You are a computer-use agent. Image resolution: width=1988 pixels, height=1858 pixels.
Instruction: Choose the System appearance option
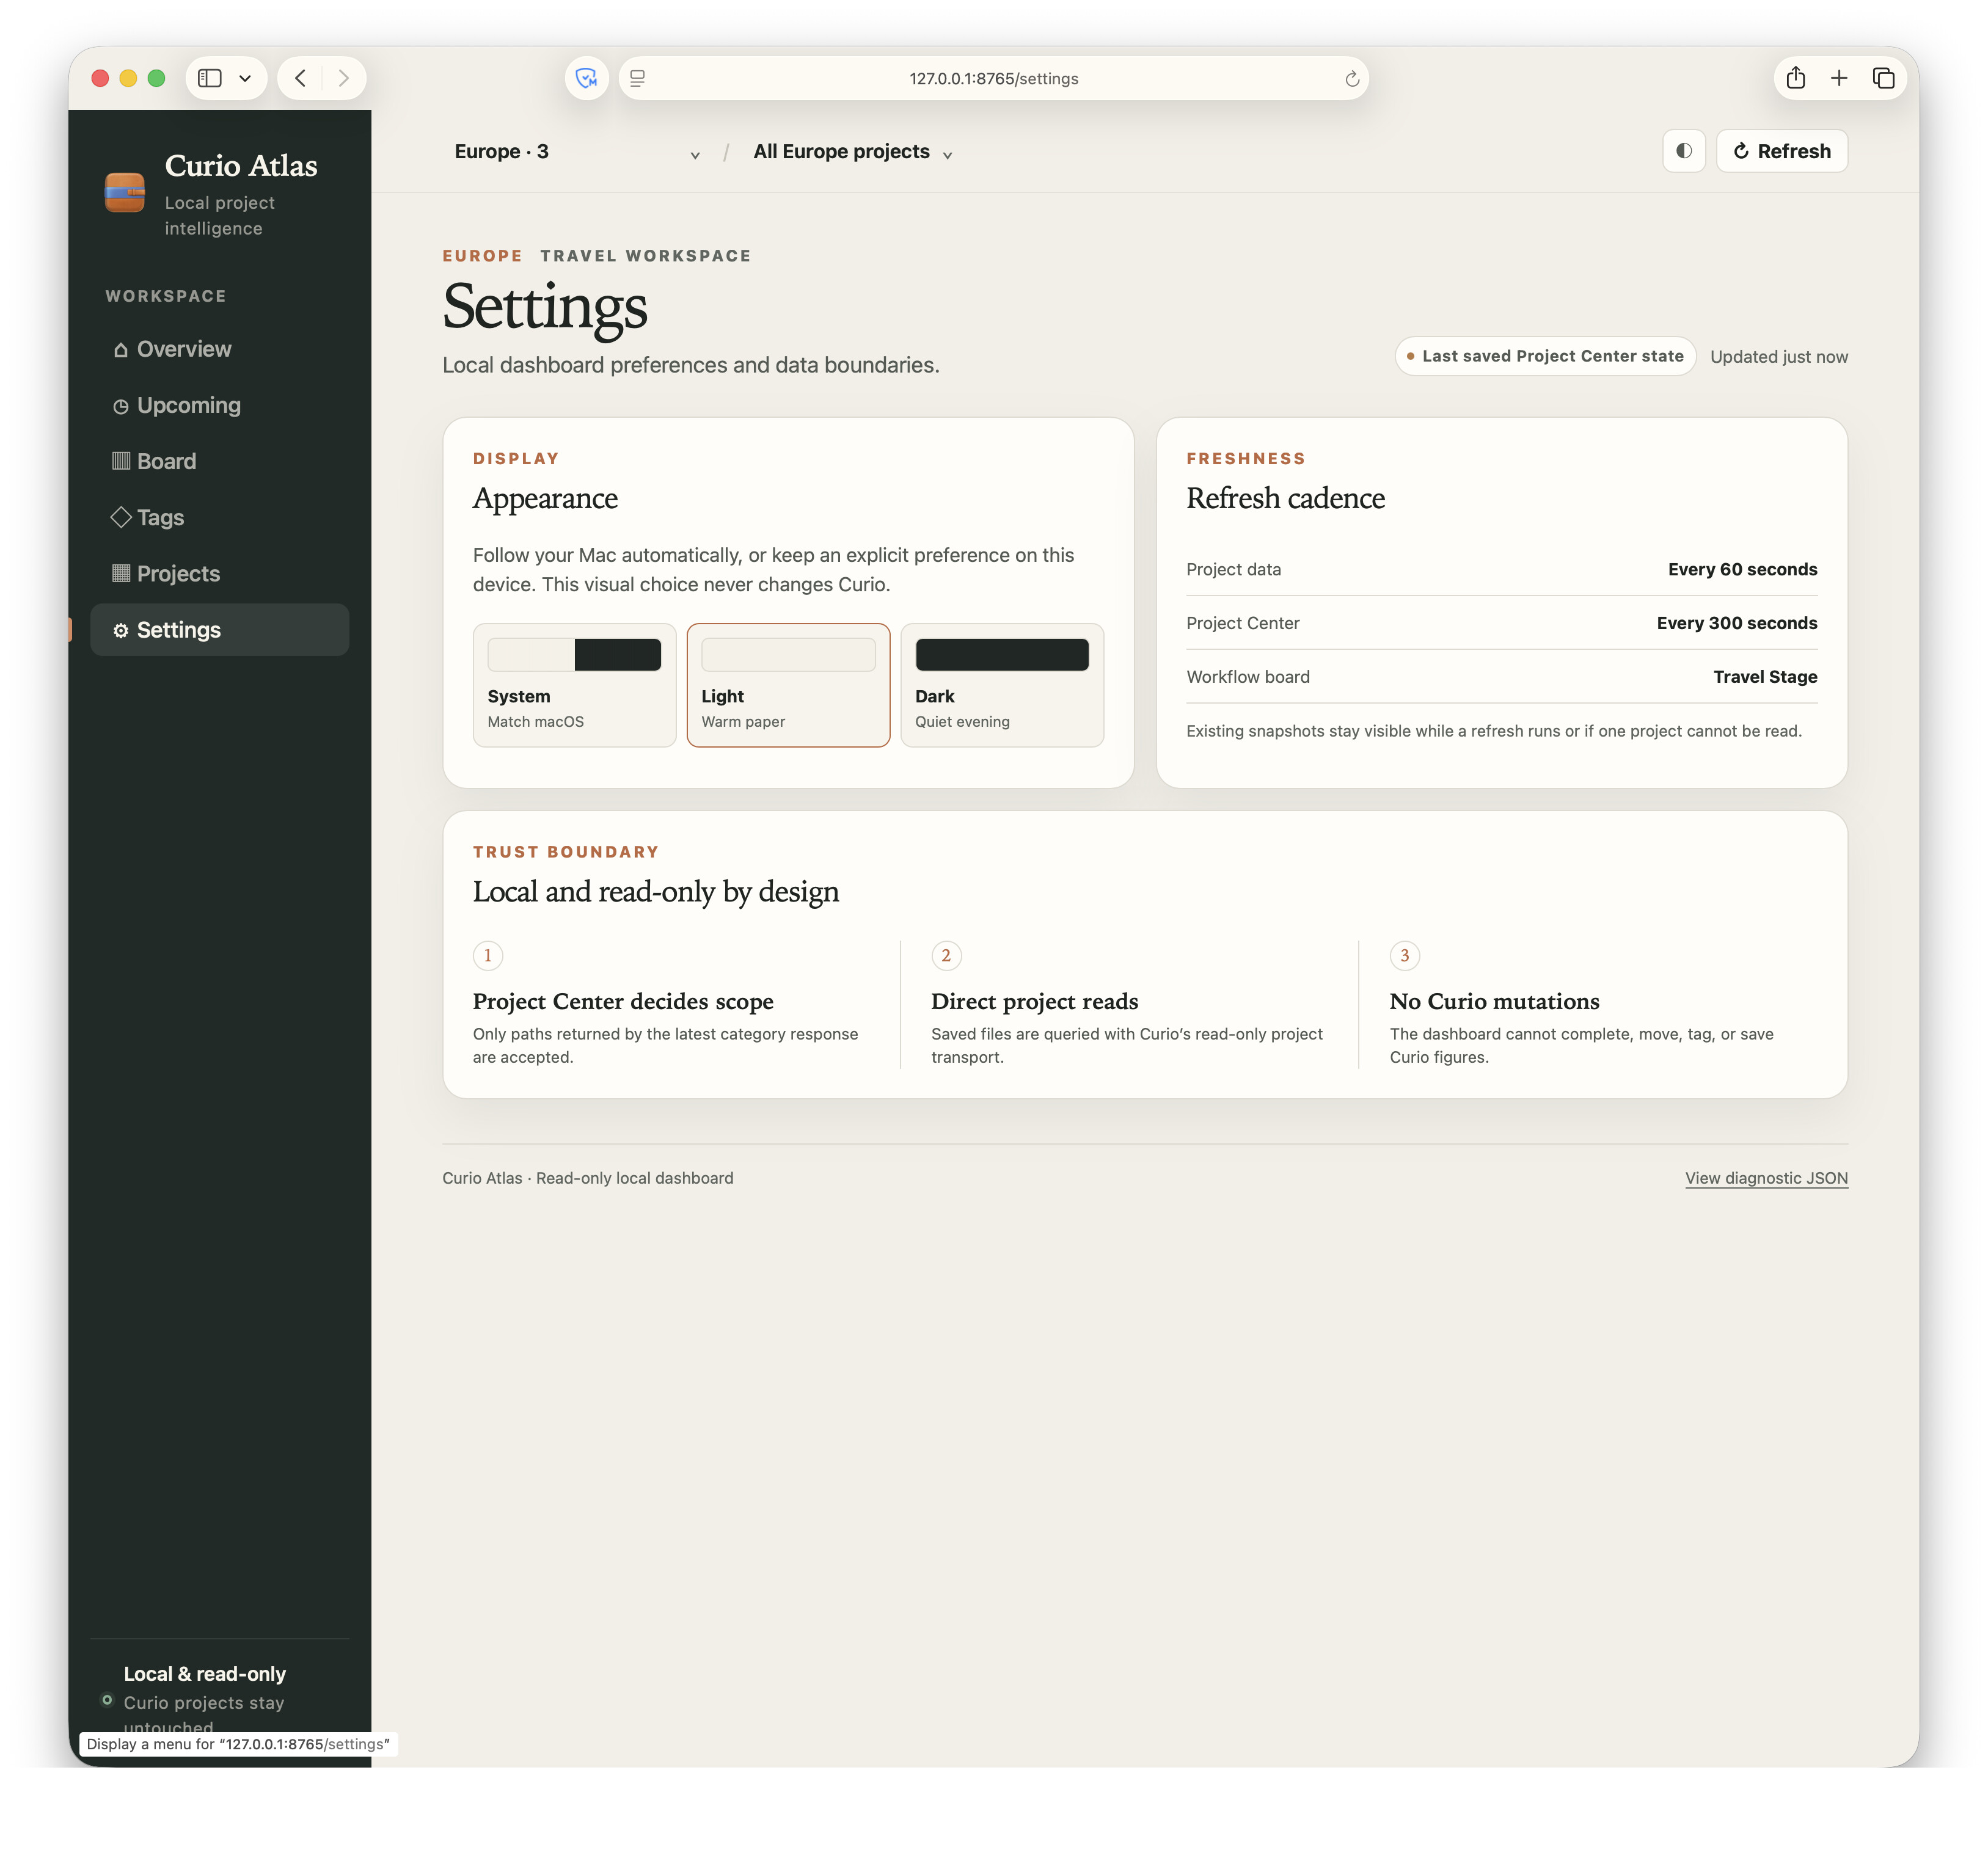tap(574, 685)
